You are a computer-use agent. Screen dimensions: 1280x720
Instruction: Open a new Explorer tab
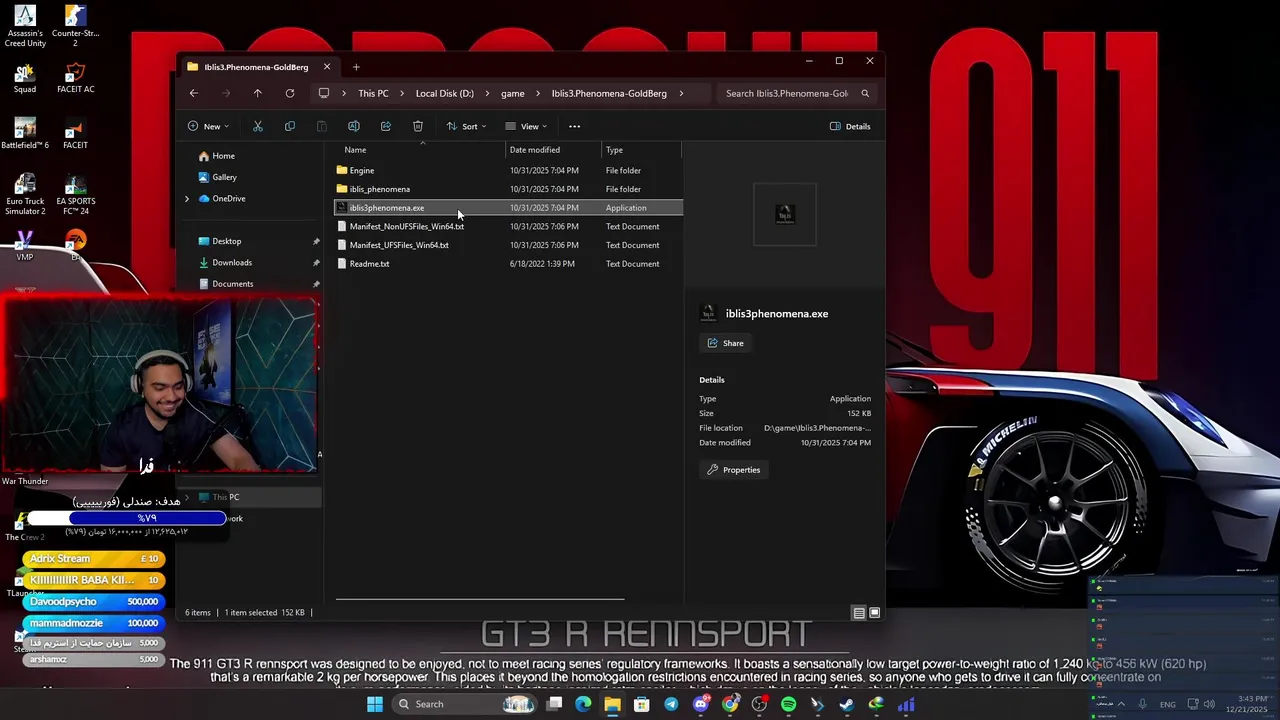356,67
